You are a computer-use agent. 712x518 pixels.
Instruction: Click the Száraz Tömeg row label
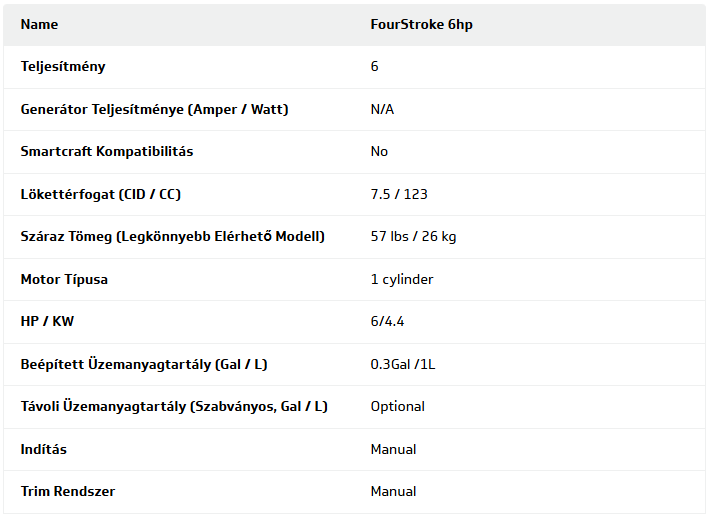172,237
